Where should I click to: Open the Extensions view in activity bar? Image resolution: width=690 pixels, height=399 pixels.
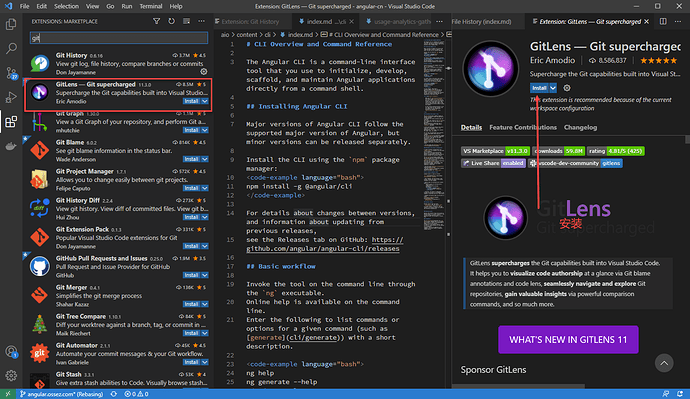(11, 121)
